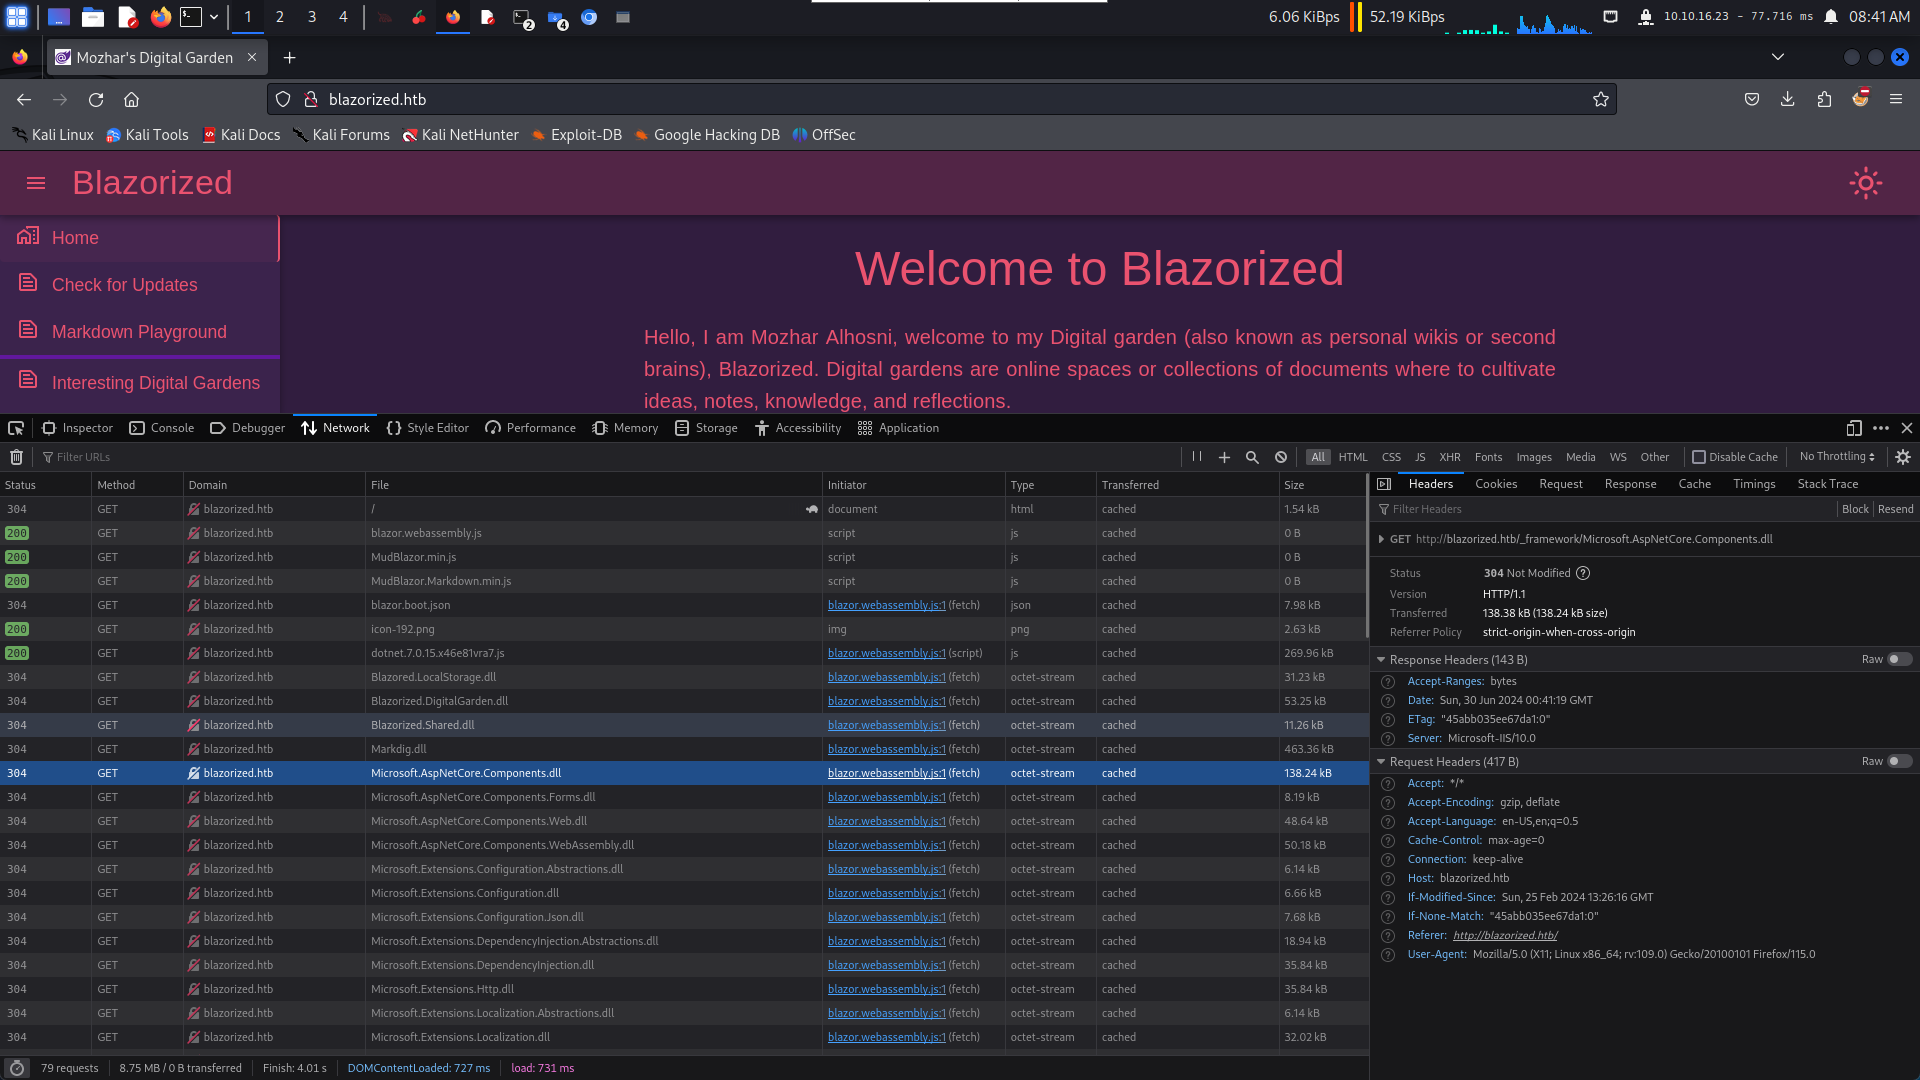1920x1080 pixels.
Task: Filter requests by XHR
Action: tap(1450, 457)
